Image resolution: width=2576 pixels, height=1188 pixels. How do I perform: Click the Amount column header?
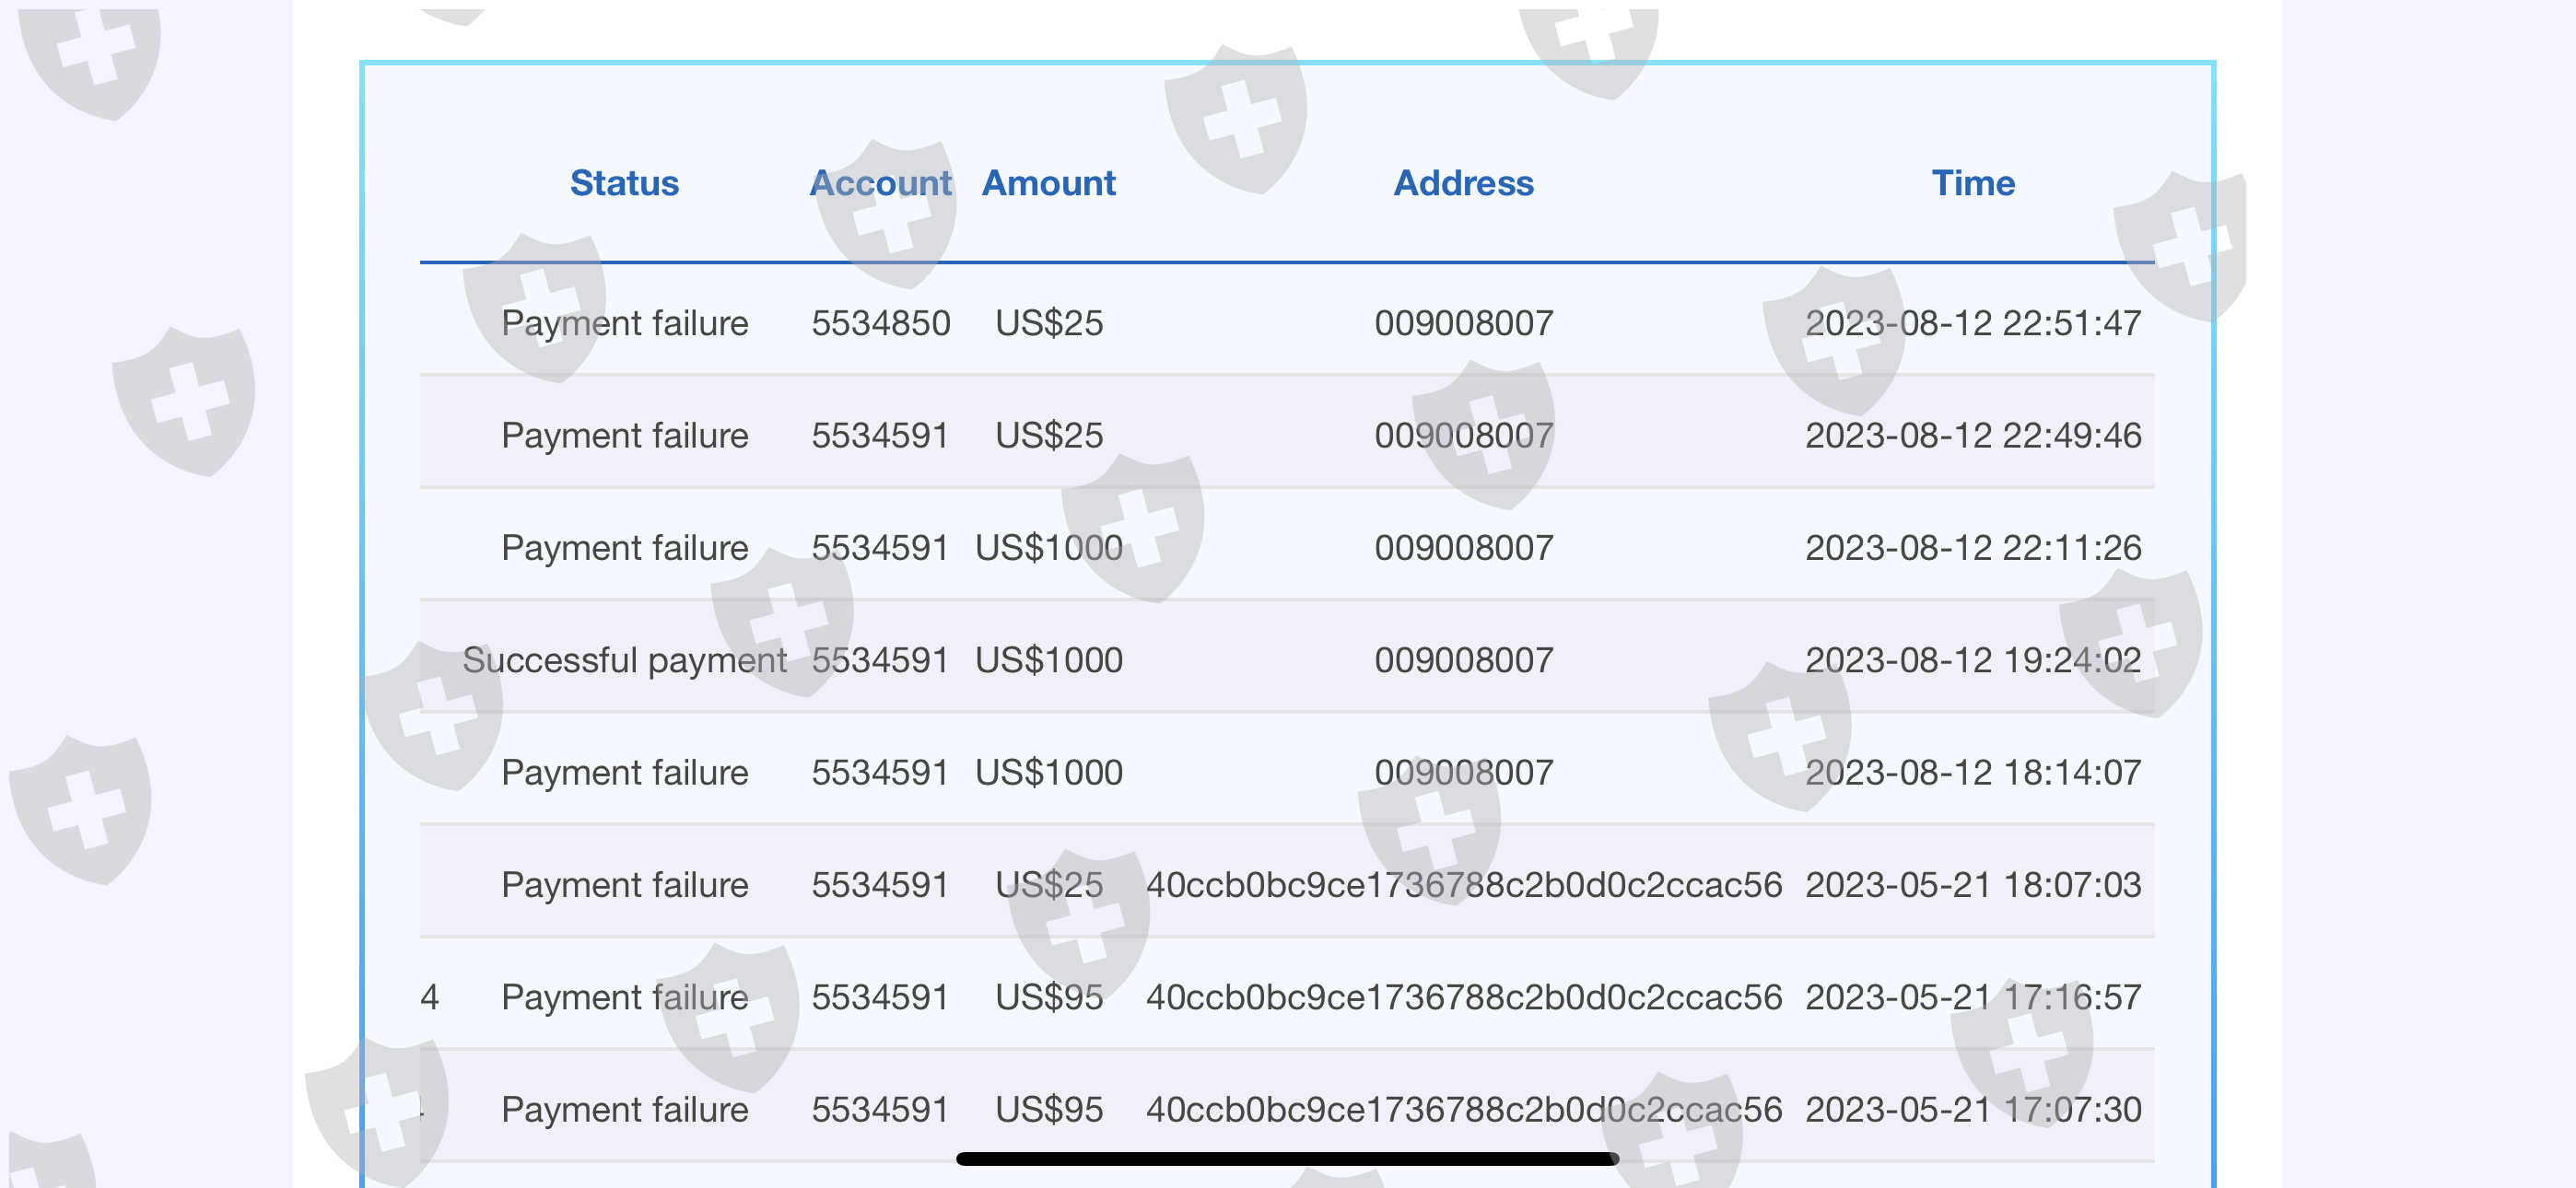[x=1048, y=183]
